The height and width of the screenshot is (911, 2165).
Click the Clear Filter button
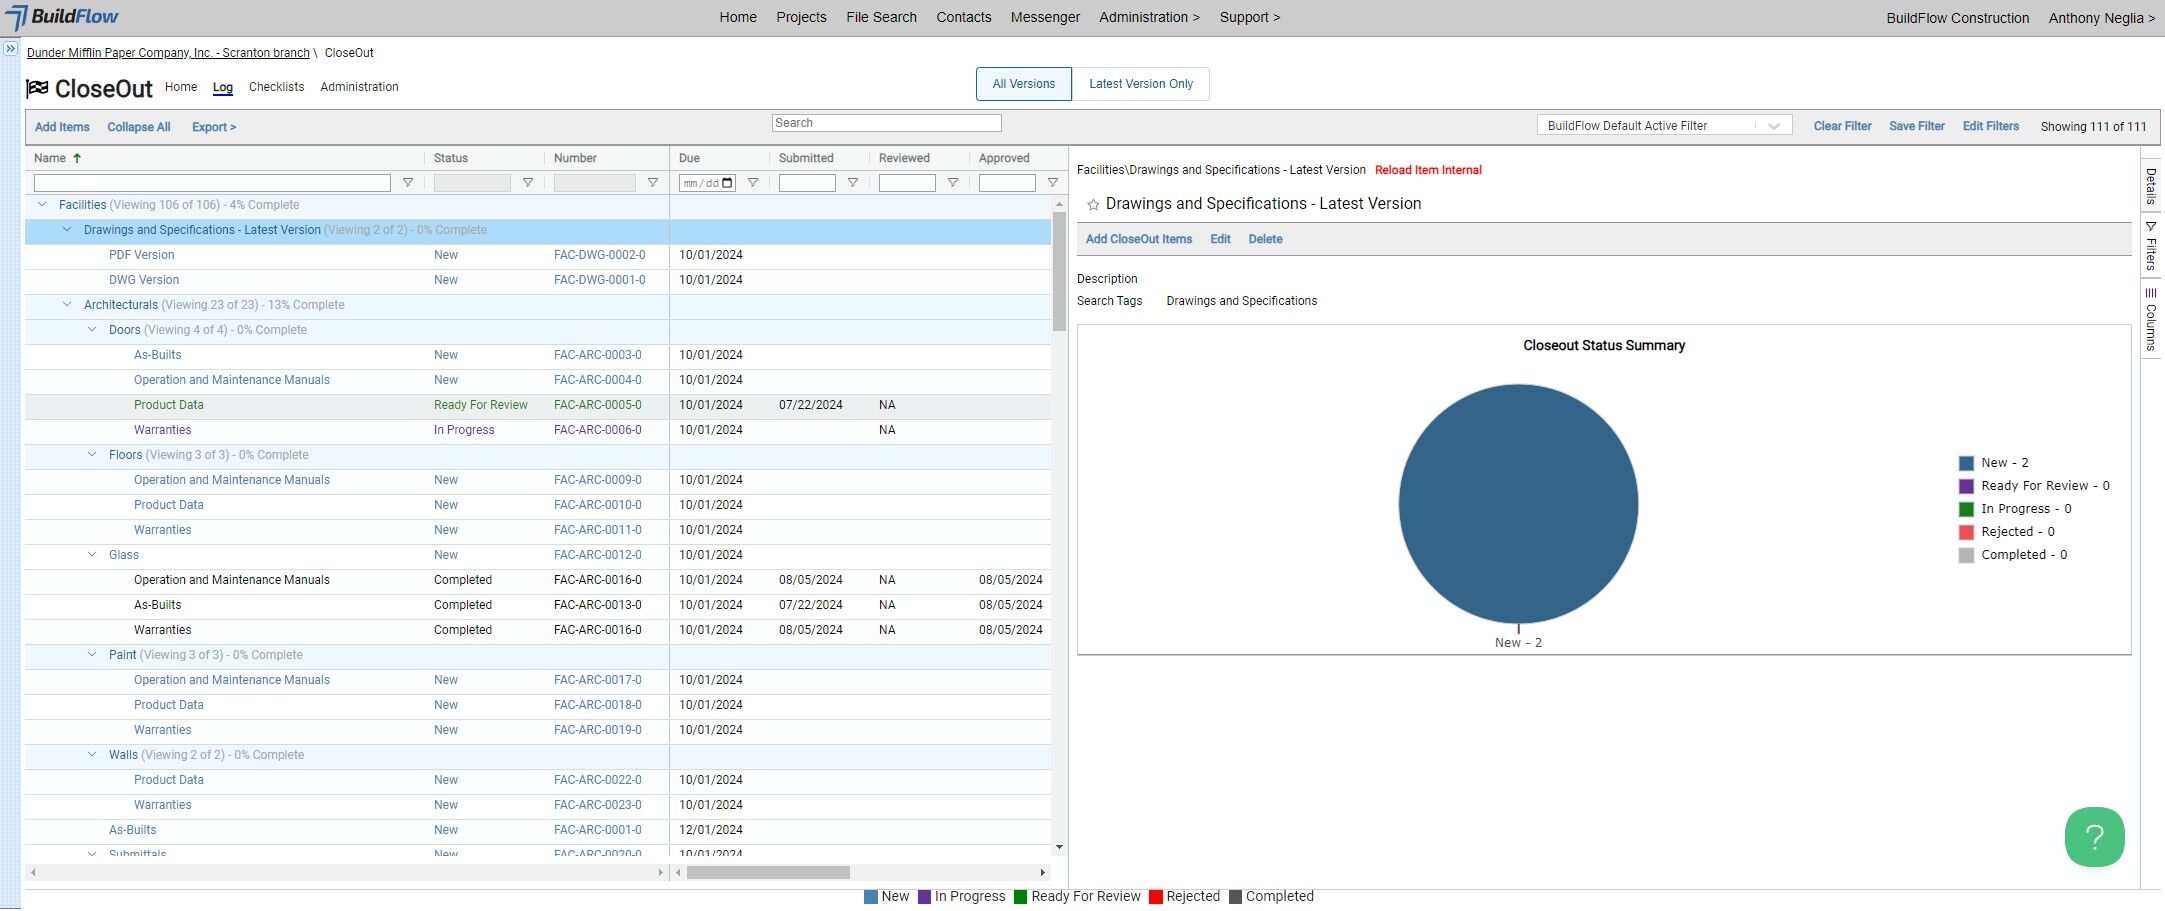[x=1842, y=126]
